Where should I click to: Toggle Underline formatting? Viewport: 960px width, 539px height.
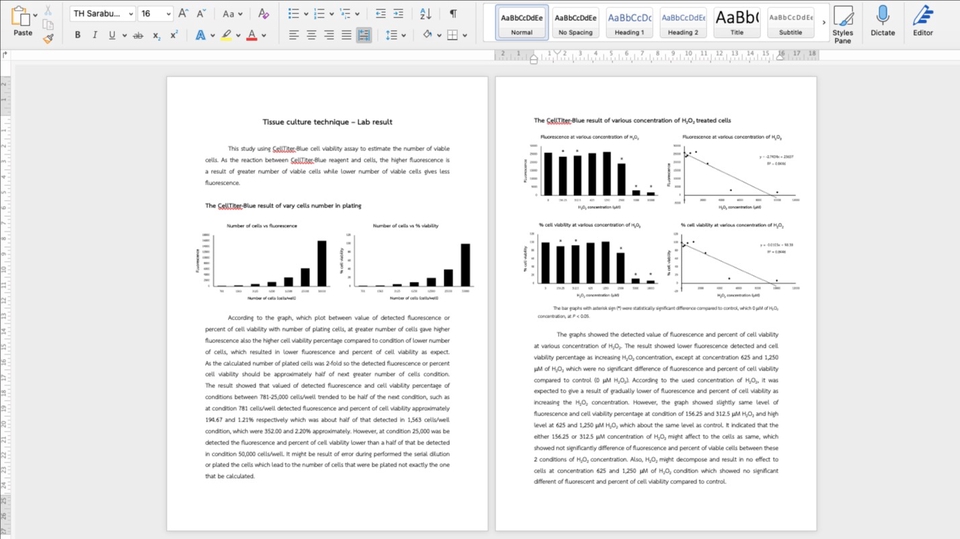[111, 36]
